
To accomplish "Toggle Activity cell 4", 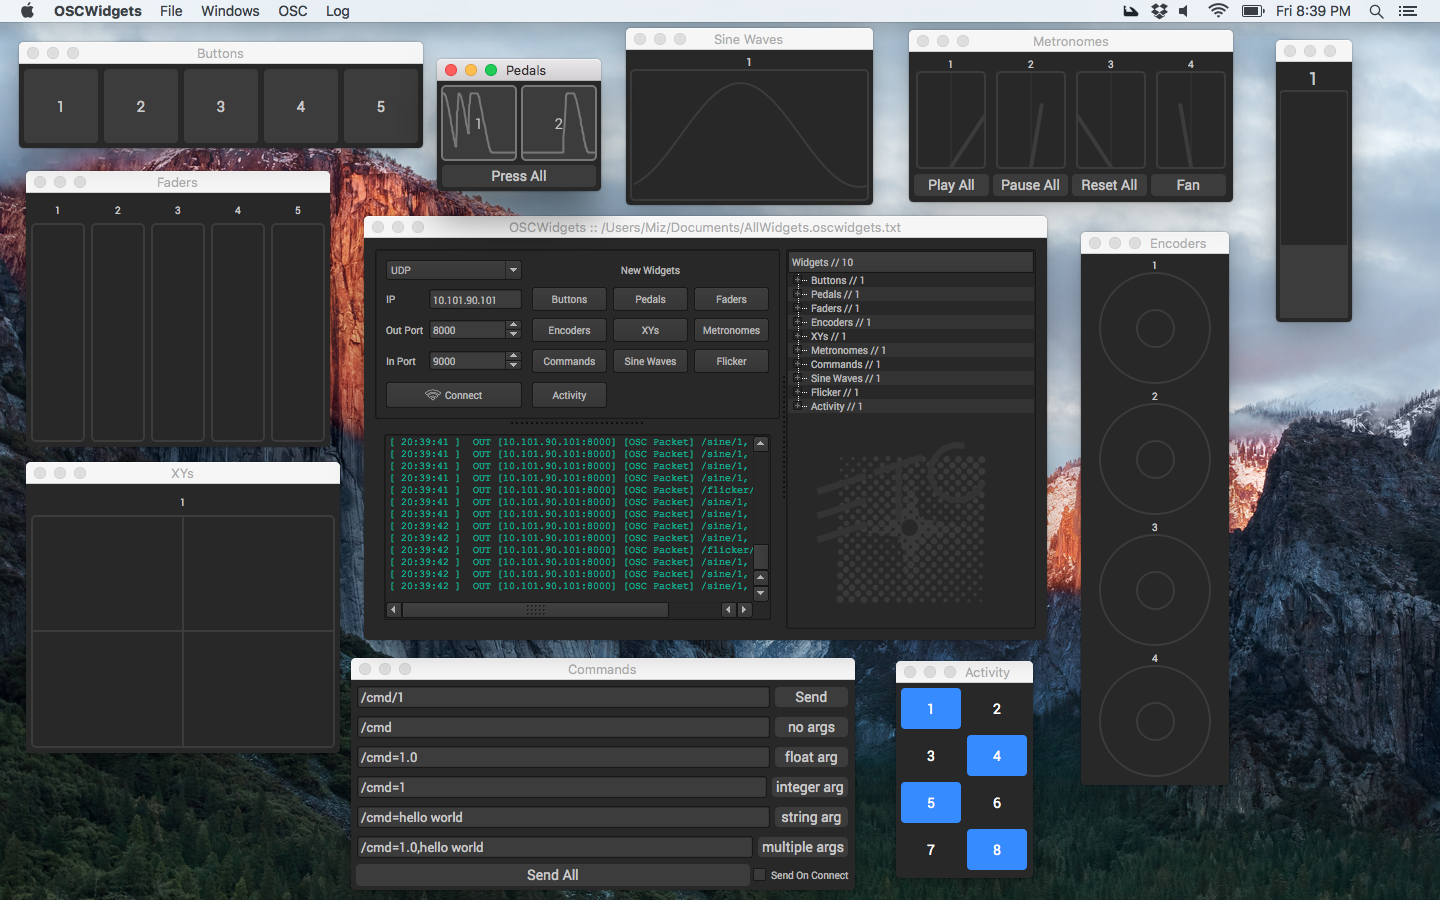I will (x=997, y=756).
